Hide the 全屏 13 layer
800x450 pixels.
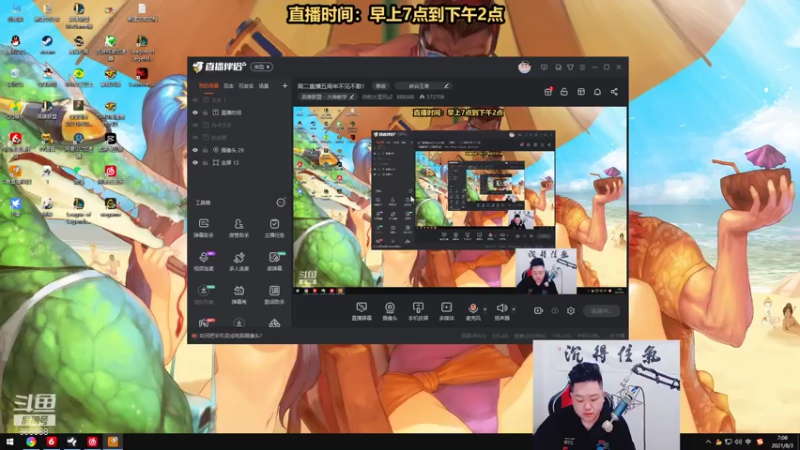point(195,163)
